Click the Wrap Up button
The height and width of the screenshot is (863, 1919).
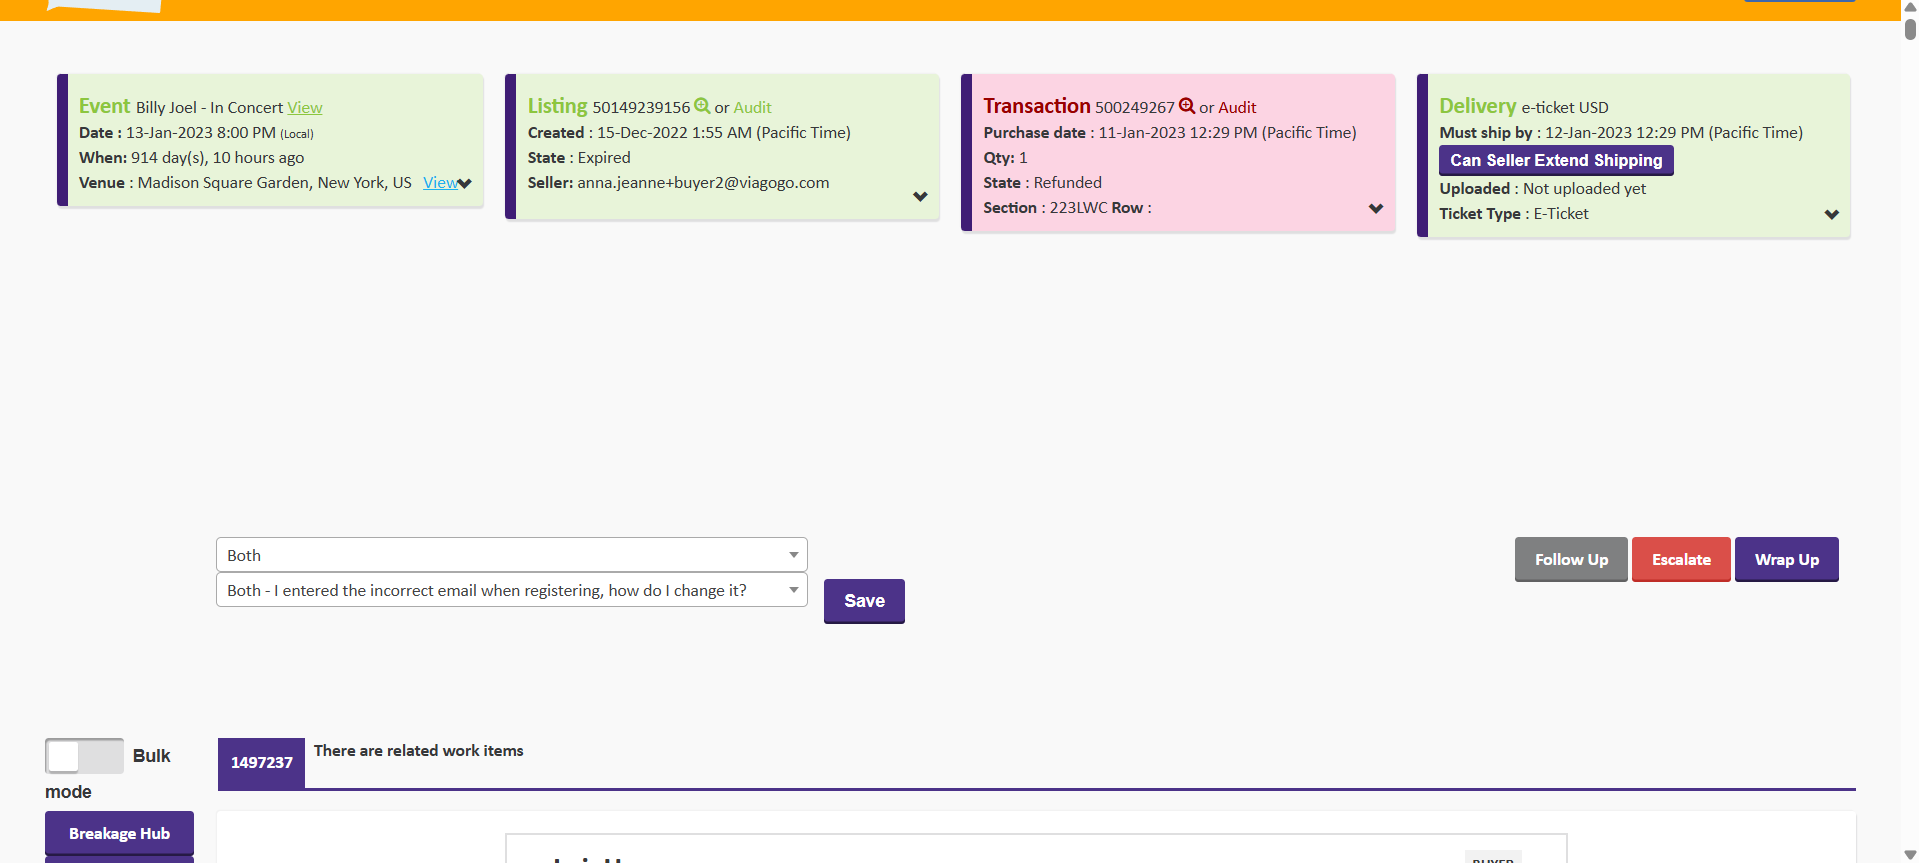click(1786, 560)
